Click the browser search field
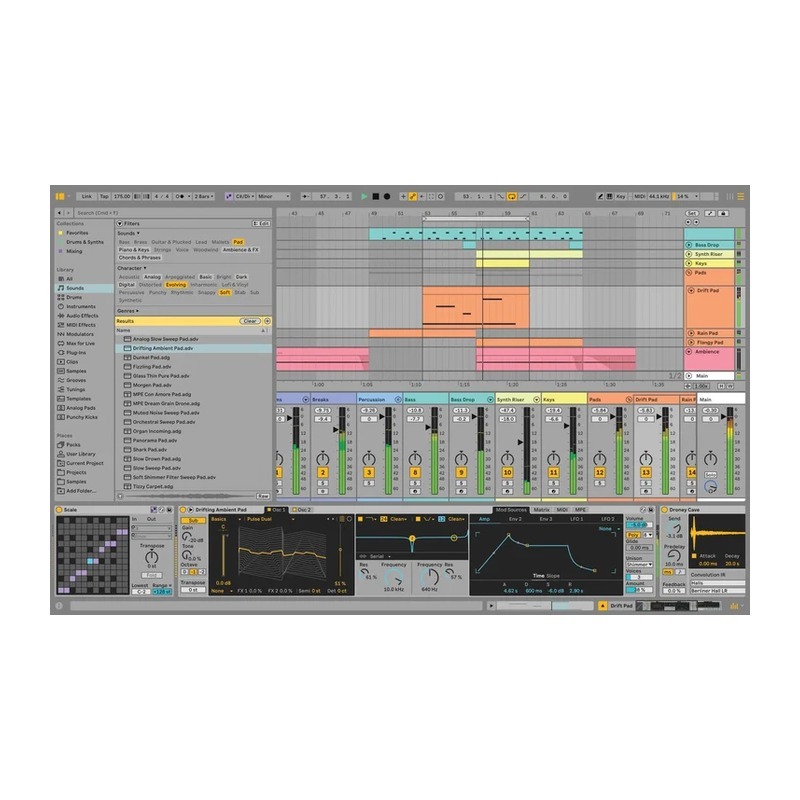 [172, 213]
